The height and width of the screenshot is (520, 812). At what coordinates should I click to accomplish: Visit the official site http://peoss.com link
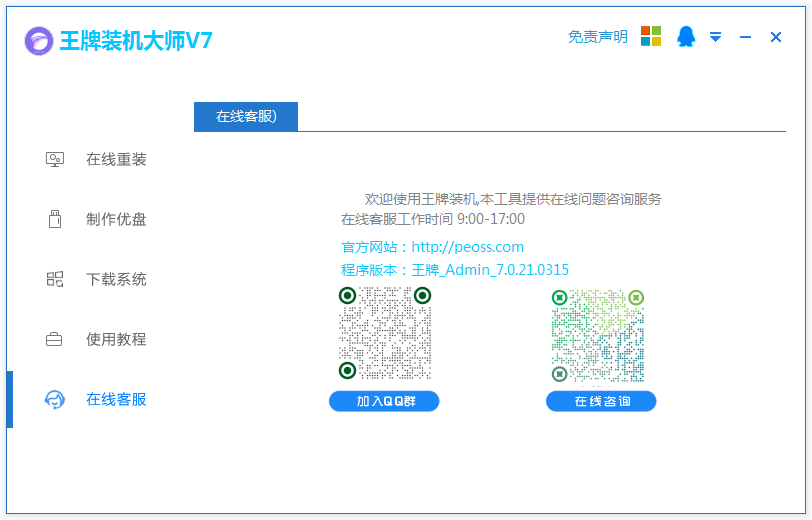pos(467,247)
